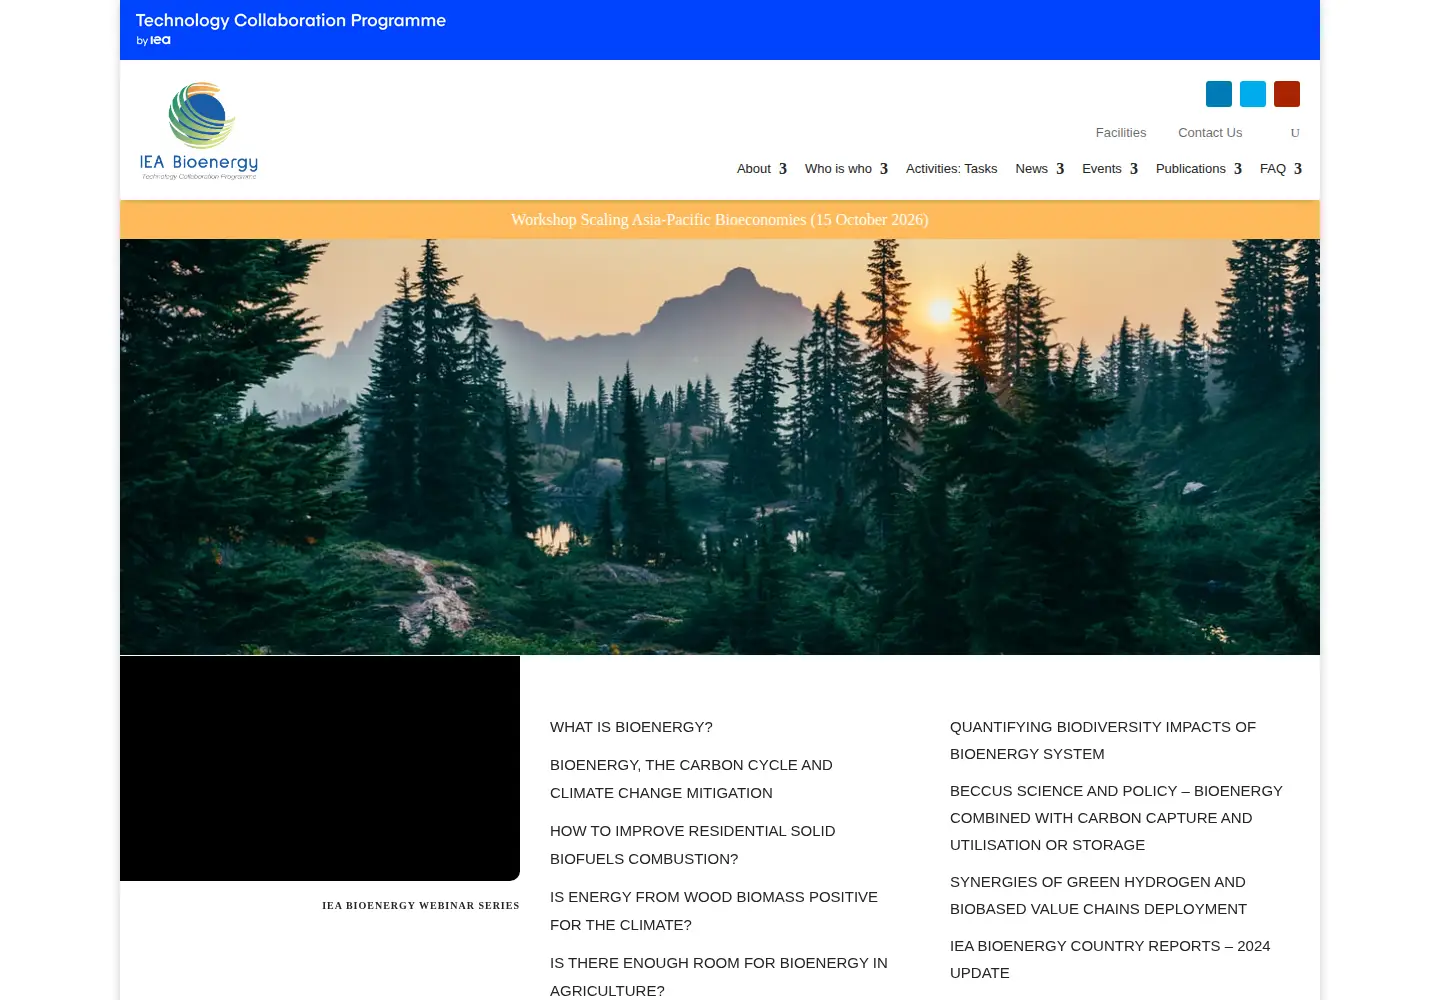Open Quantifying Biodiversity Impacts of Bioenergy link

tap(1103, 740)
